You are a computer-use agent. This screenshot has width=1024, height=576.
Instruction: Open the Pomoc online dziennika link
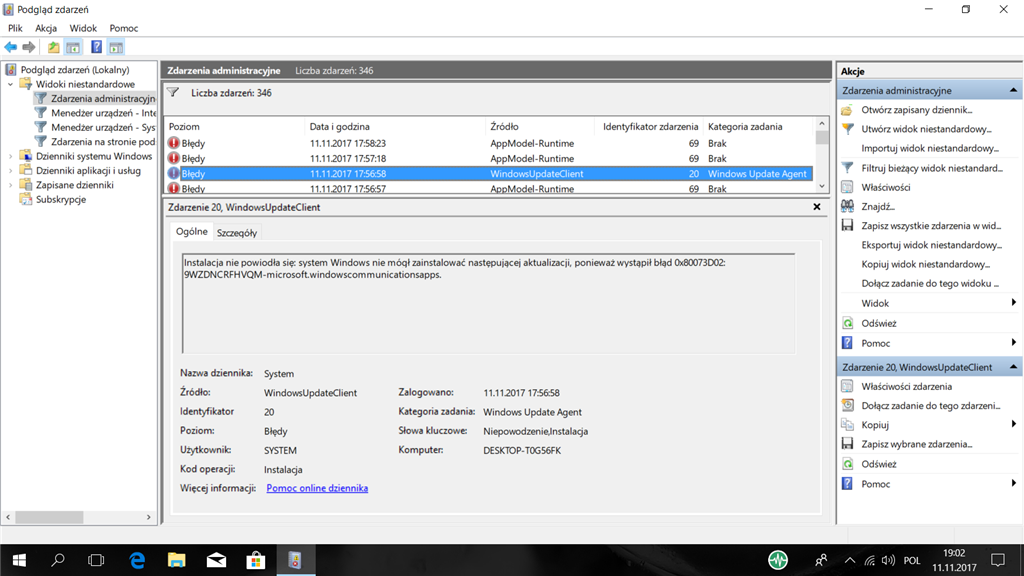click(317, 488)
